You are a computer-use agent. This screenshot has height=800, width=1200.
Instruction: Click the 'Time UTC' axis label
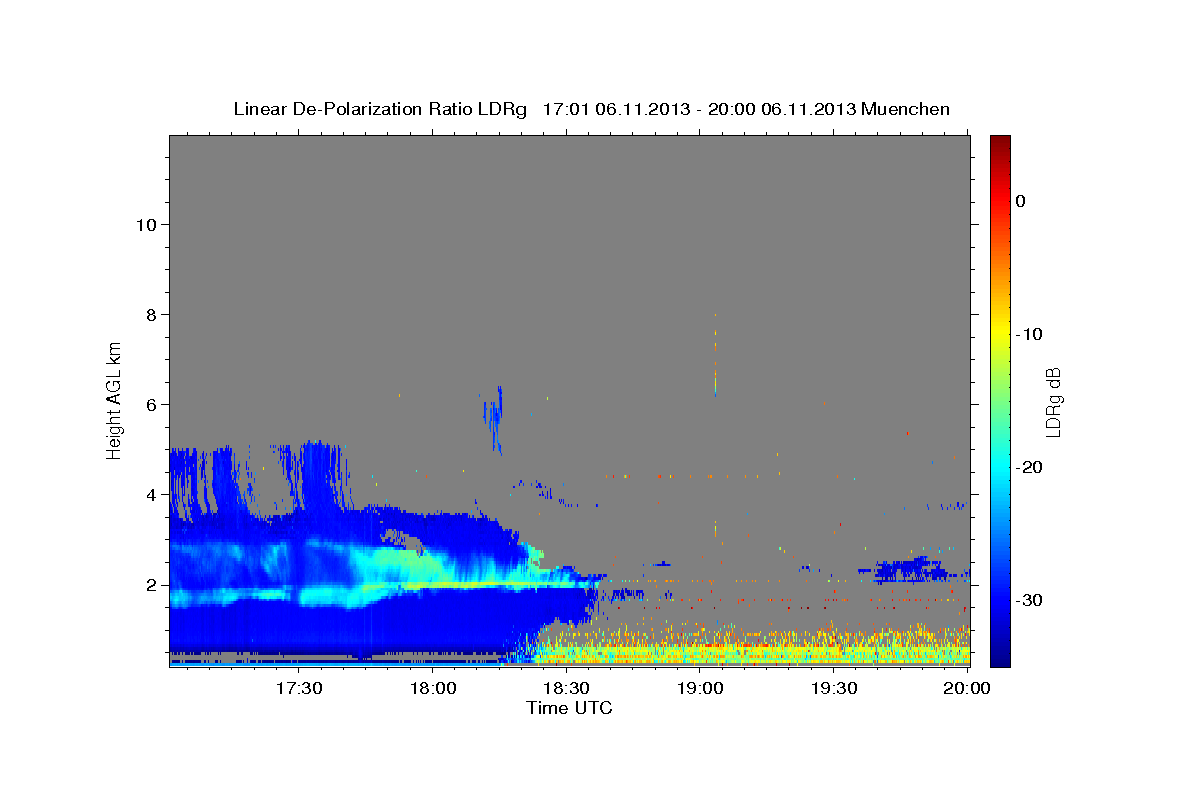(x=569, y=708)
